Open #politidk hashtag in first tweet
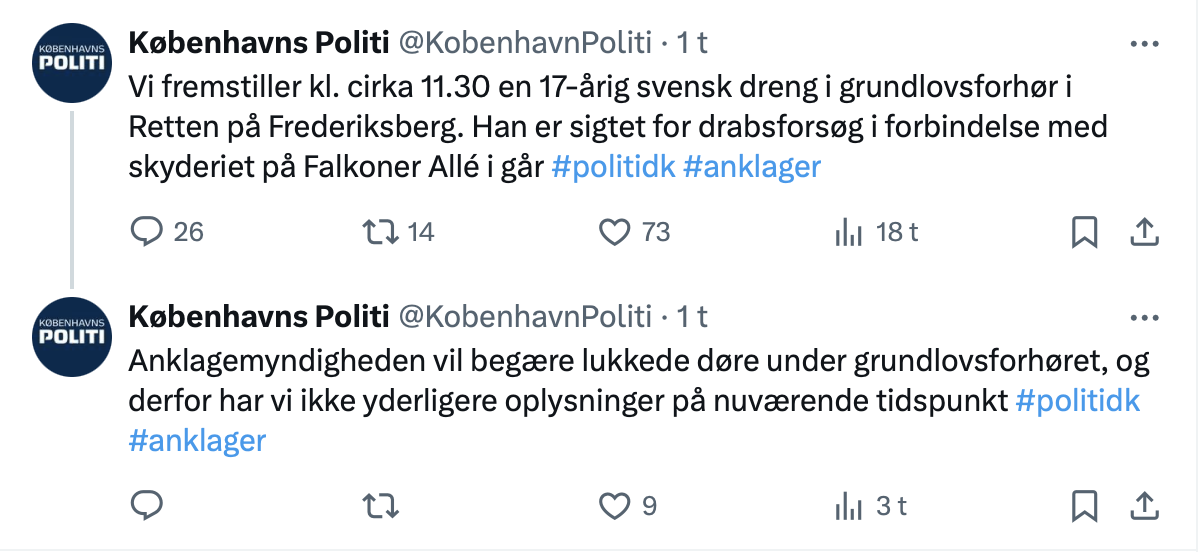The width and height of the screenshot is (1198, 552). [x=614, y=167]
